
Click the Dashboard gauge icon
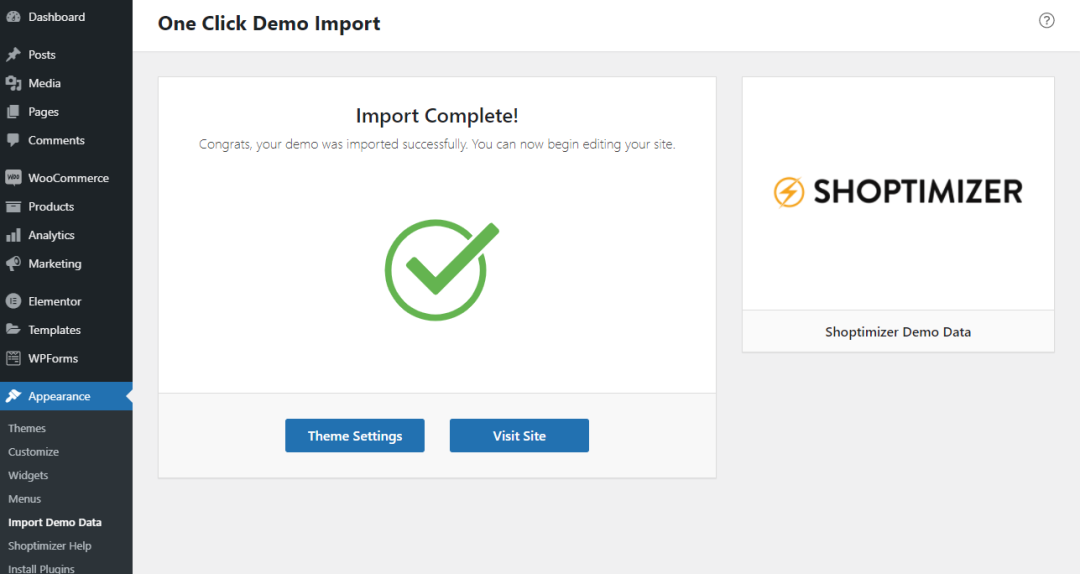pos(13,17)
